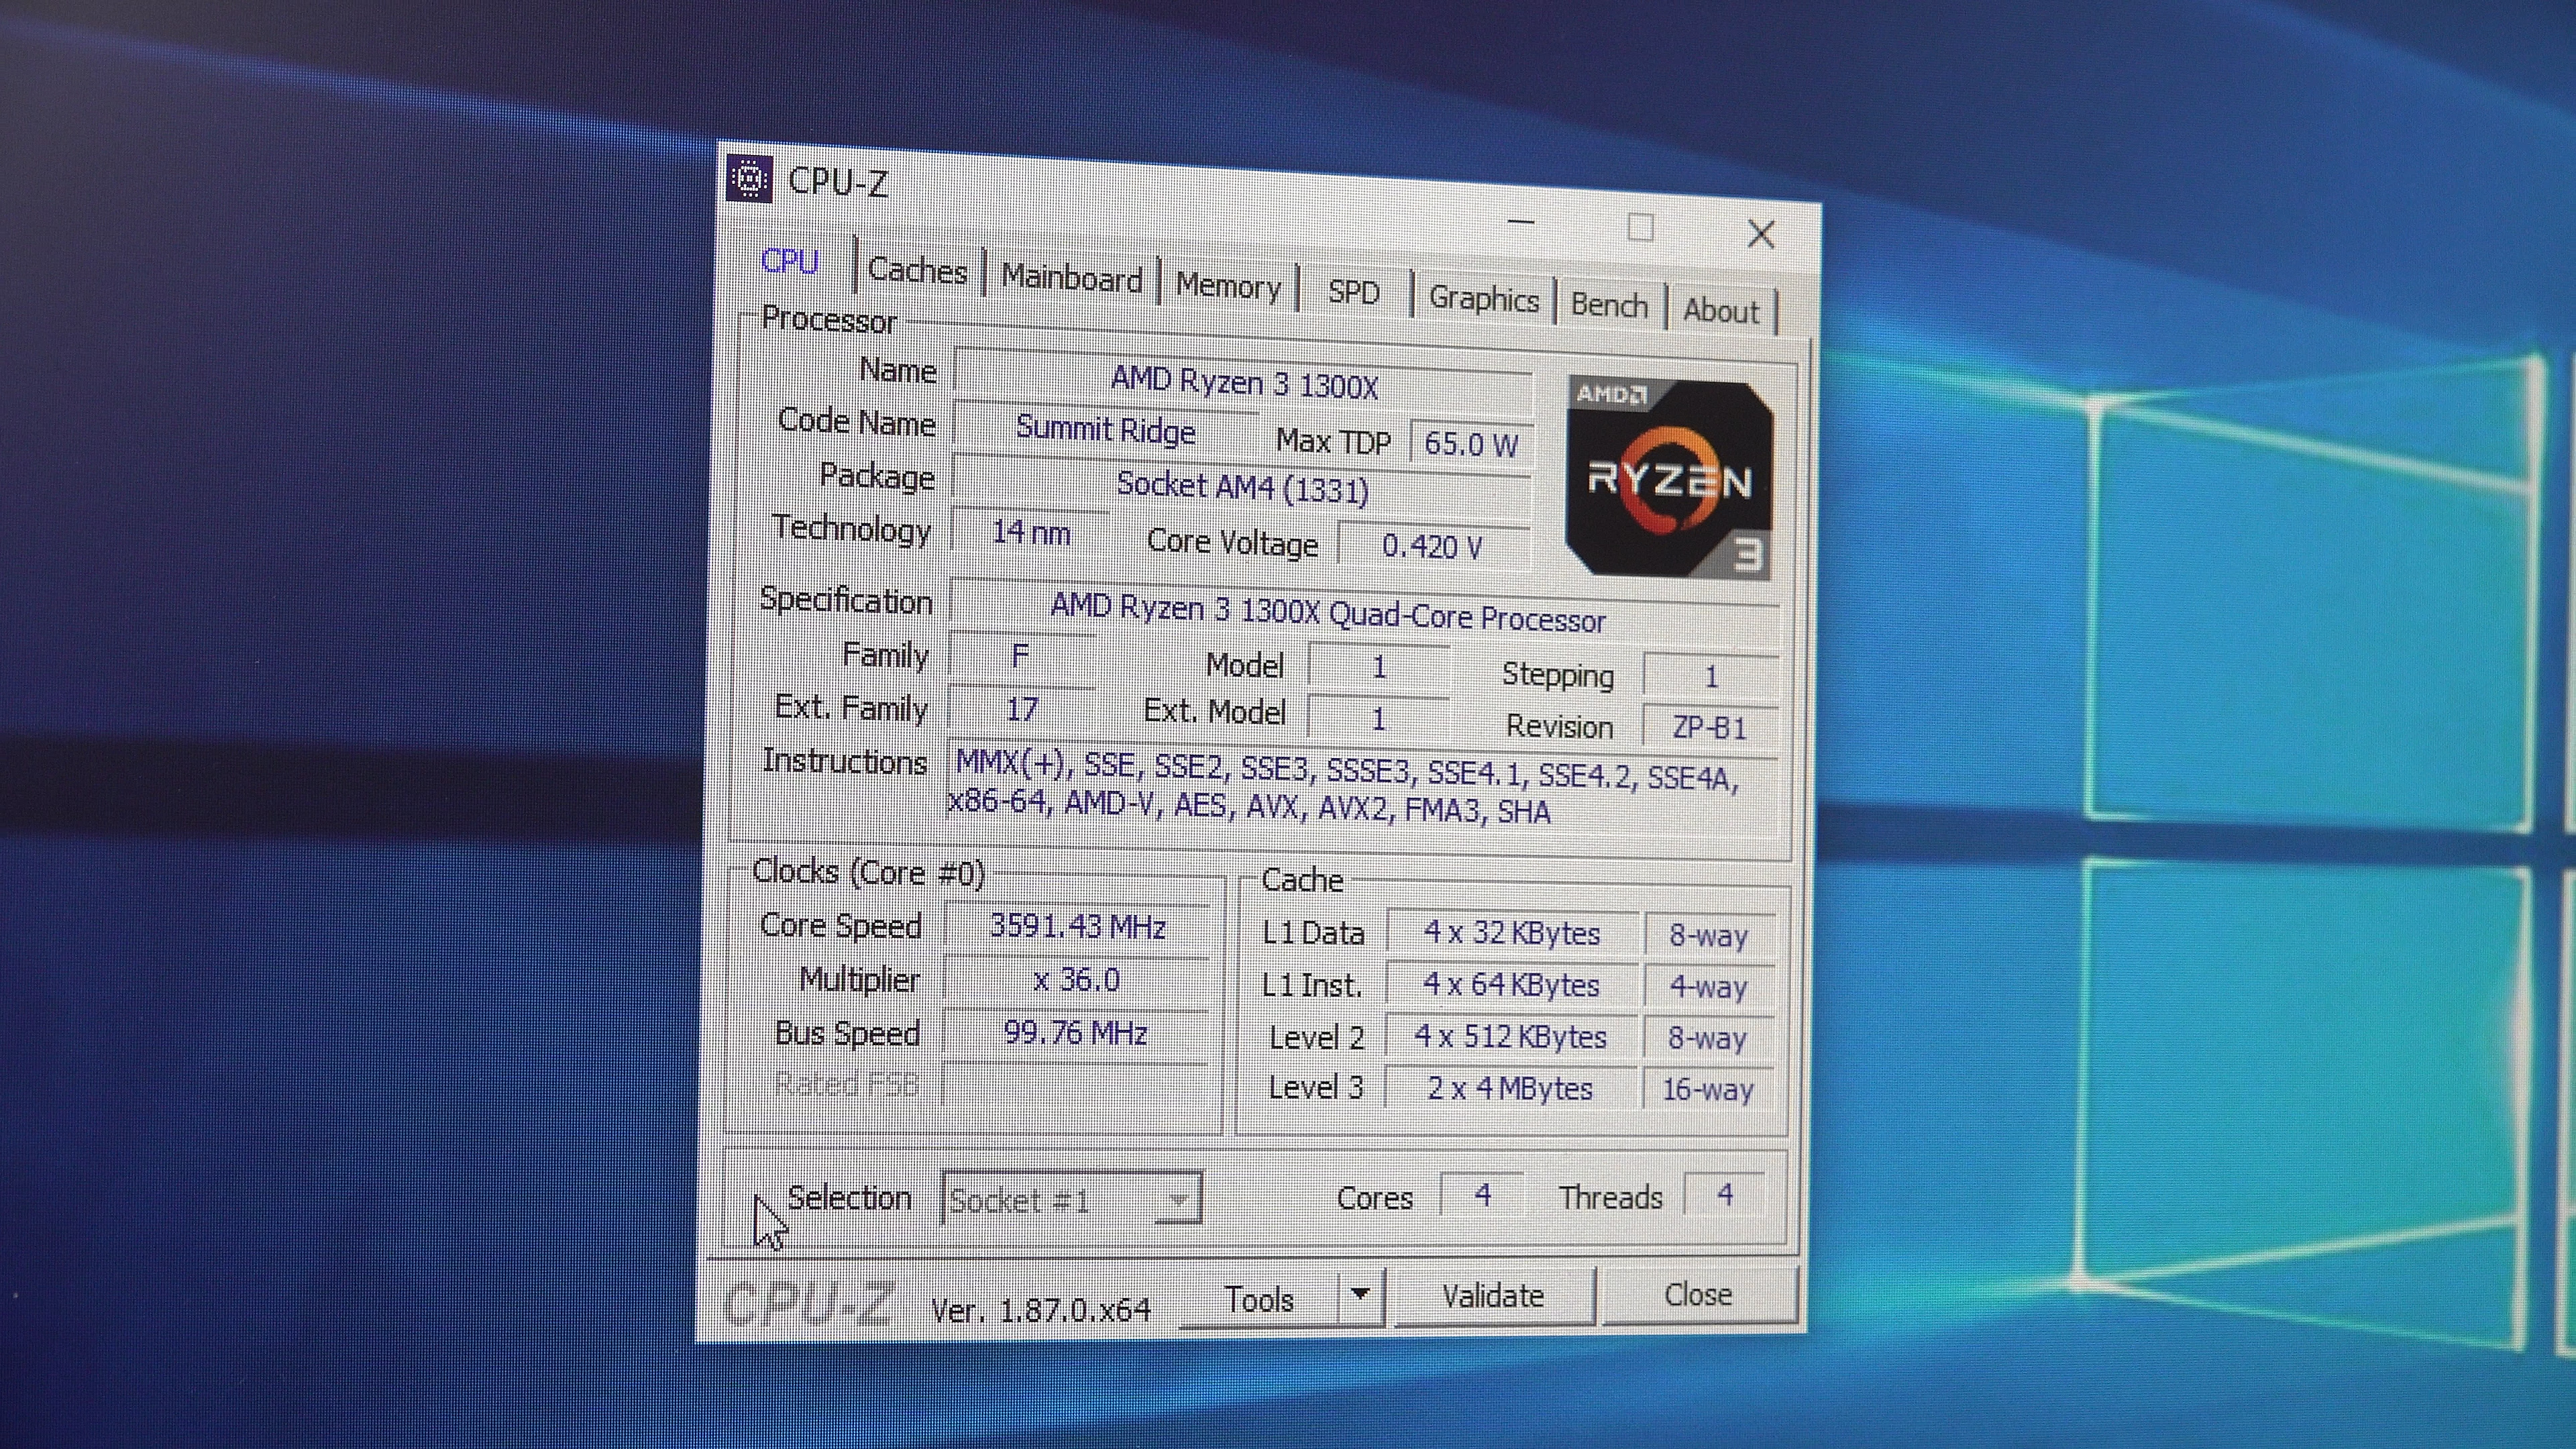Click Level 3 value 2 x 4 MBytes

pos(1510,1089)
